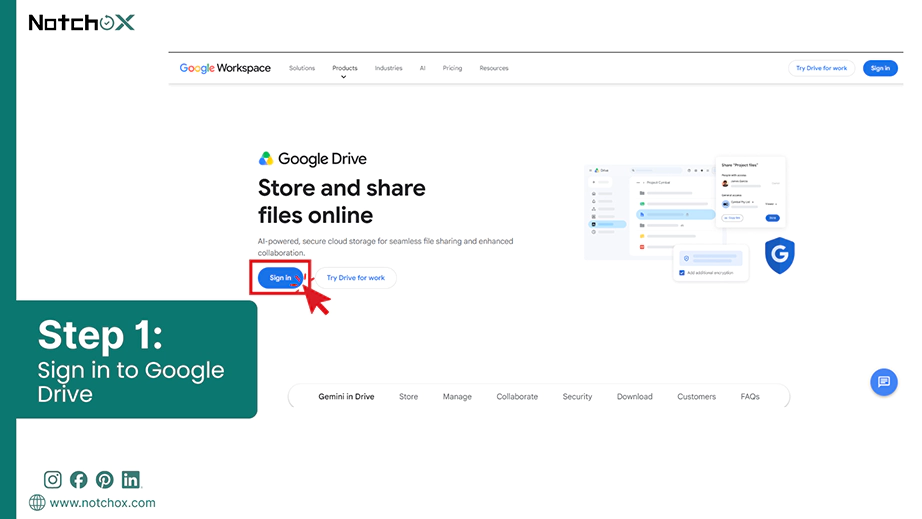
Task: Open the Pricing page link
Action: tap(452, 68)
